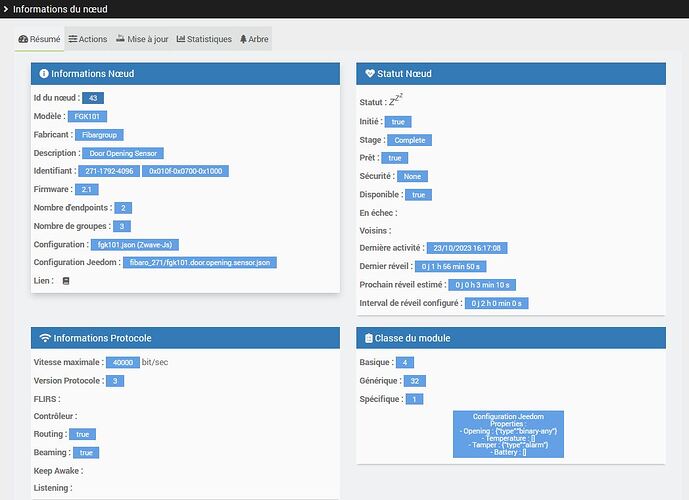
Task: Click the dashboard icon on Résumé tab
Action: (x=23, y=39)
